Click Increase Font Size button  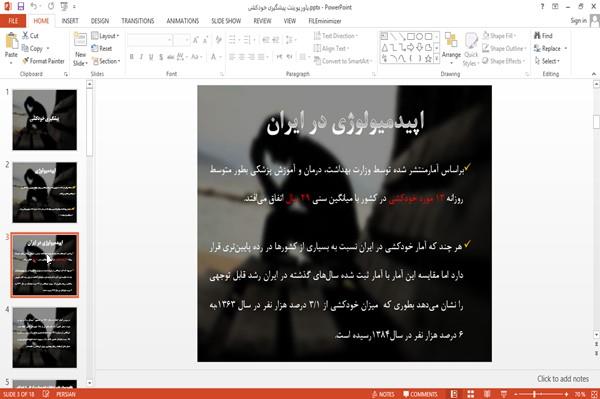click(x=196, y=40)
